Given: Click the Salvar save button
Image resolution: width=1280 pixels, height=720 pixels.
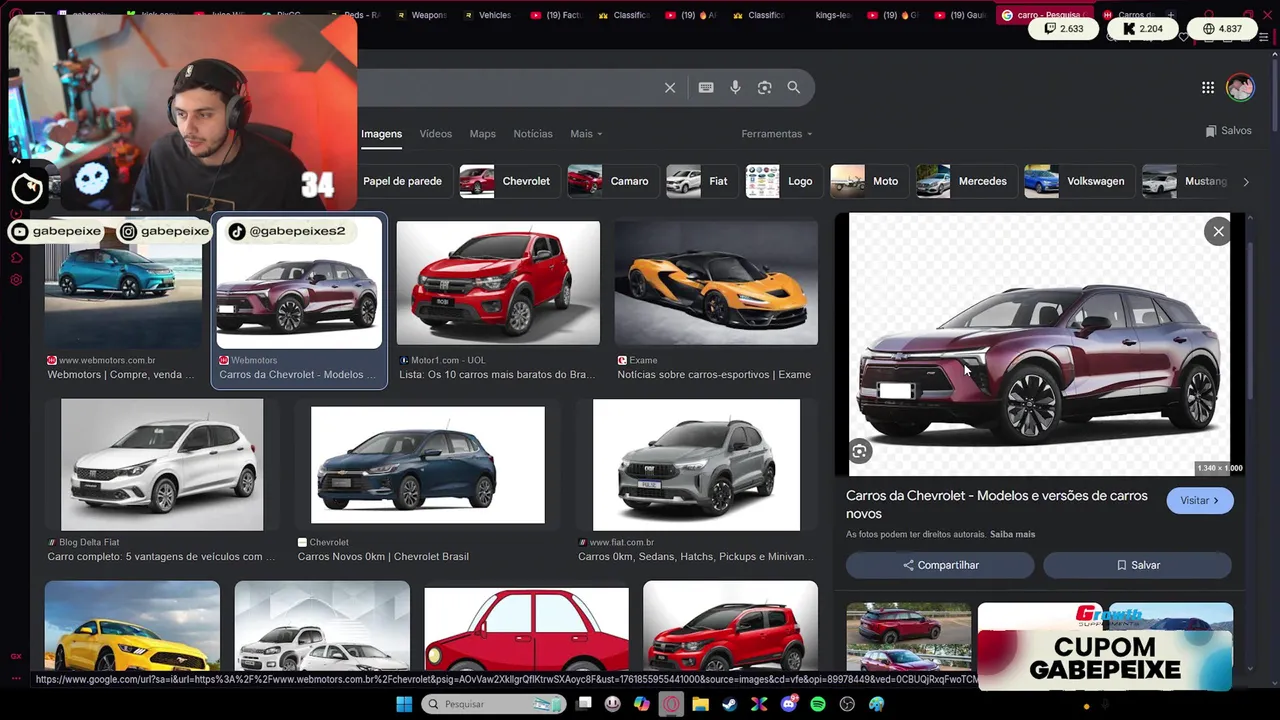Looking at the screenshot, I should coord(1137,565).
